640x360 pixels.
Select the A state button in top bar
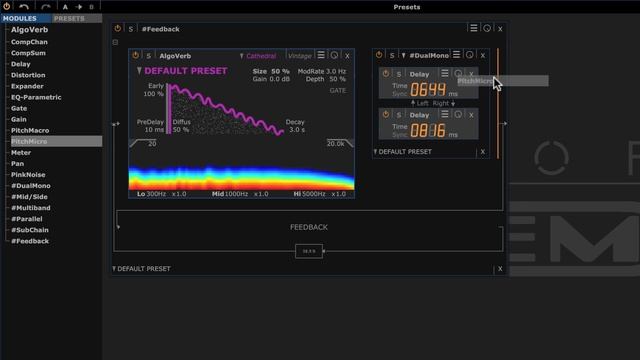coord(65,7)
